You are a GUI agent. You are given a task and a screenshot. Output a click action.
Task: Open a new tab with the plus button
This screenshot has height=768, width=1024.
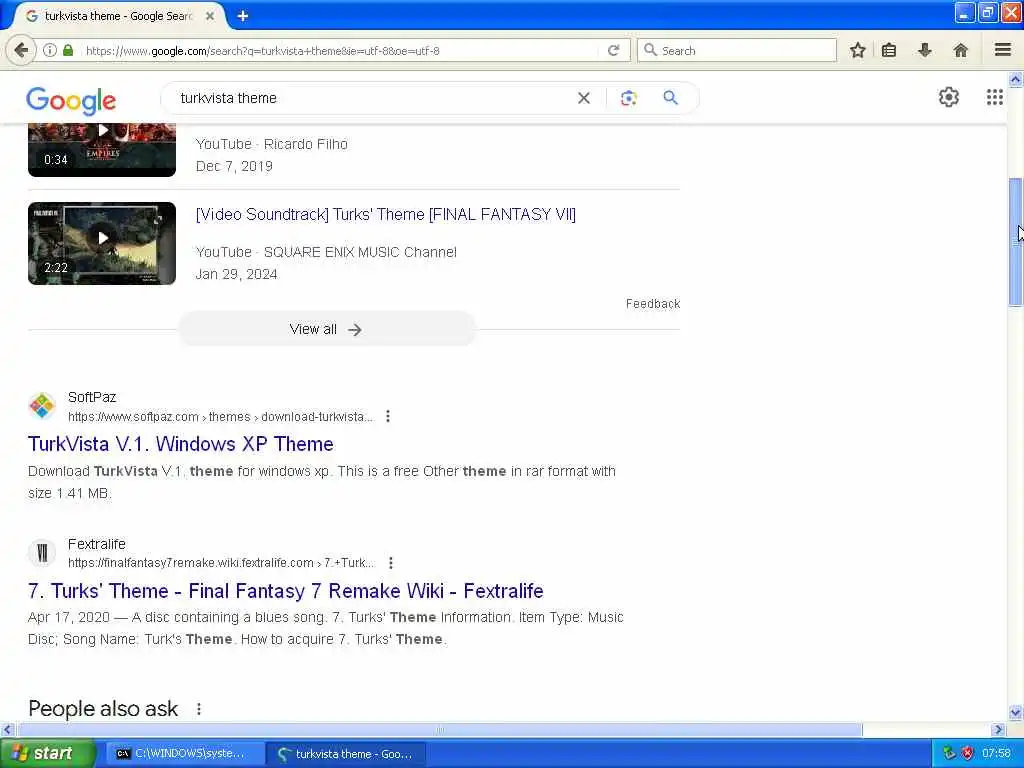coord(242,16)
